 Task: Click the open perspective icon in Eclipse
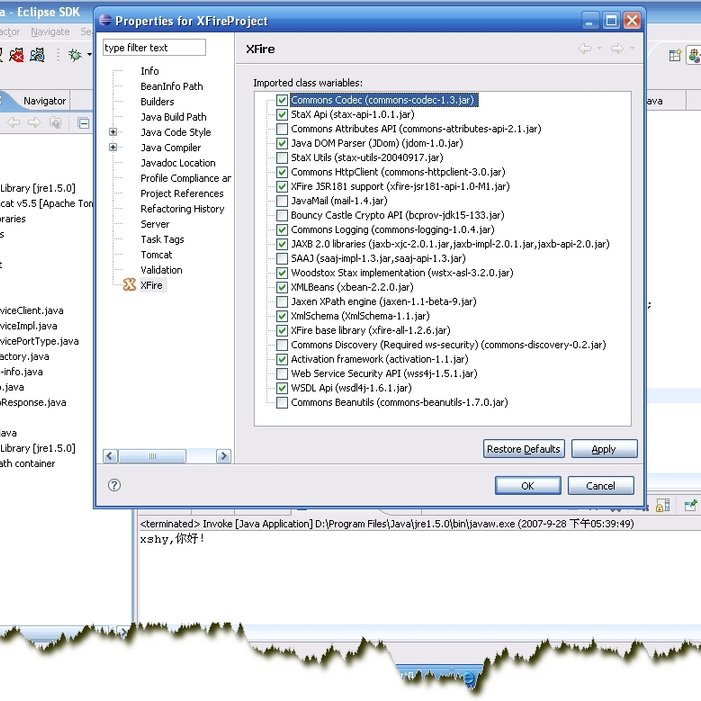675,55
